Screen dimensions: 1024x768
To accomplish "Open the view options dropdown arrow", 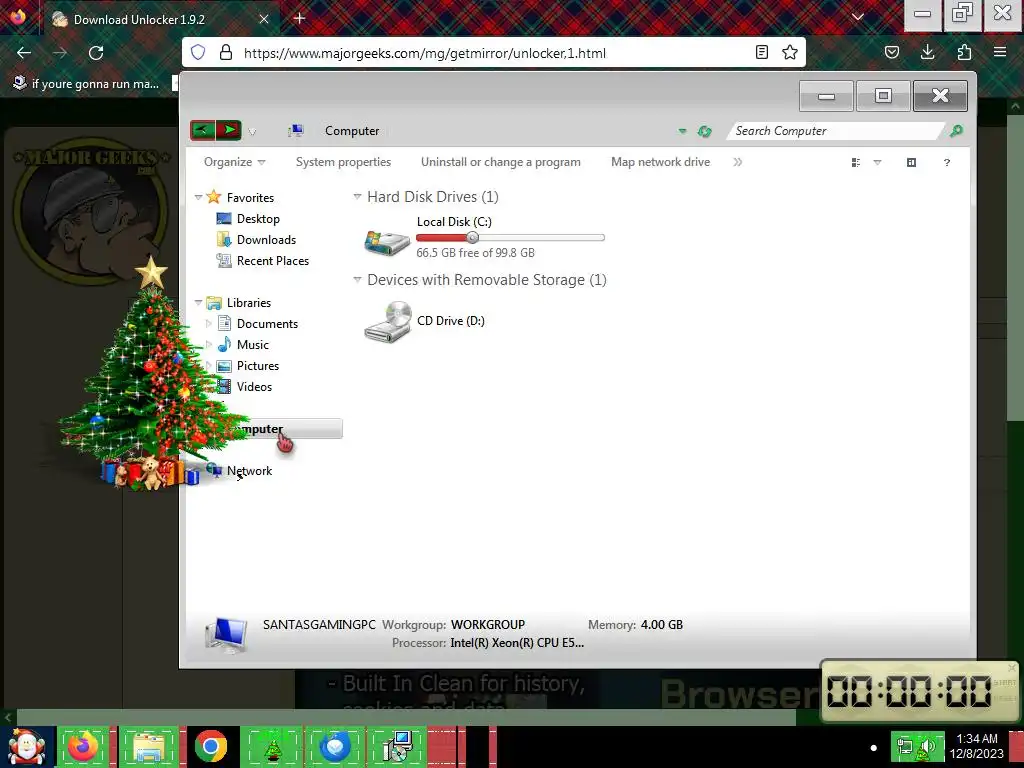I will tap(877, 163).
